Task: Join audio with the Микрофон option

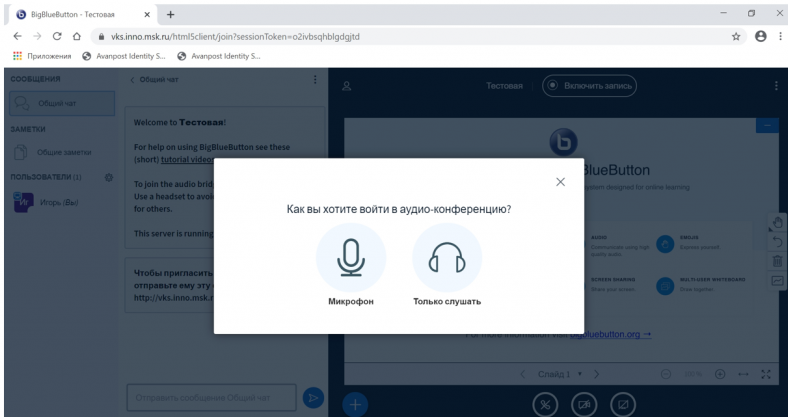Action: [350, 258]
